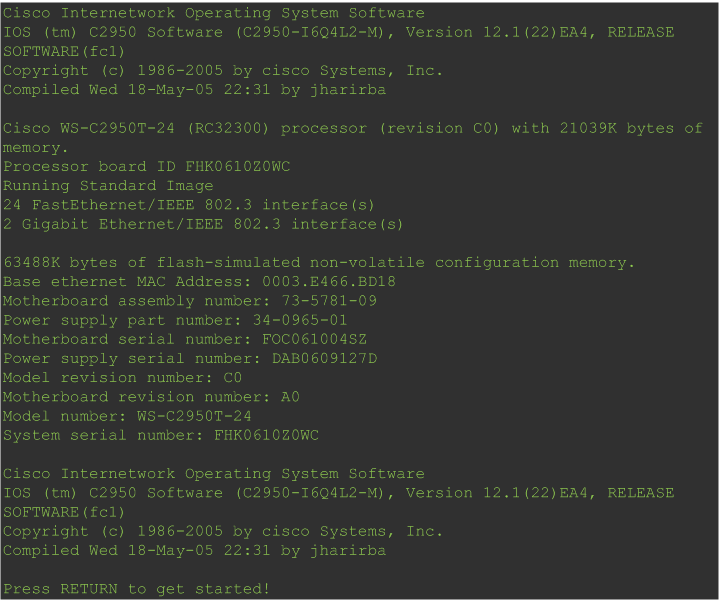Click the first Copyright 1986-2005 cisco Systems line

point(223,70)
